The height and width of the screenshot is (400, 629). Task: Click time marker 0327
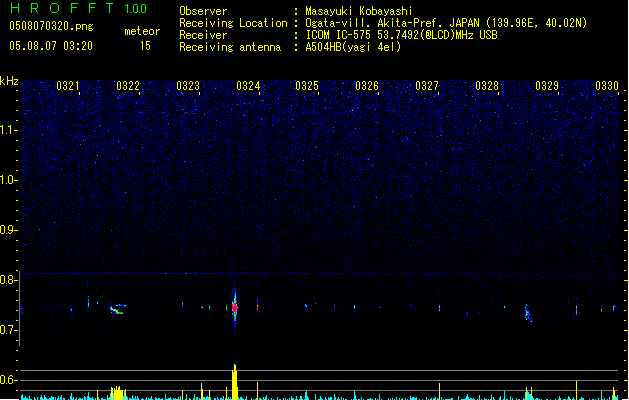427,85
